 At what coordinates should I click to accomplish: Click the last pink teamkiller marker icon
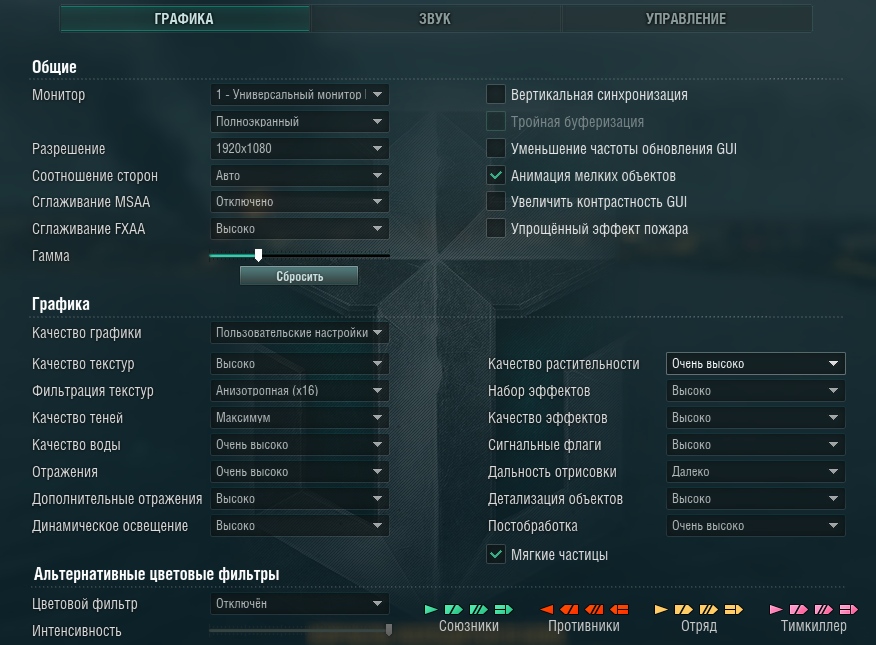(x=849, y=609)
